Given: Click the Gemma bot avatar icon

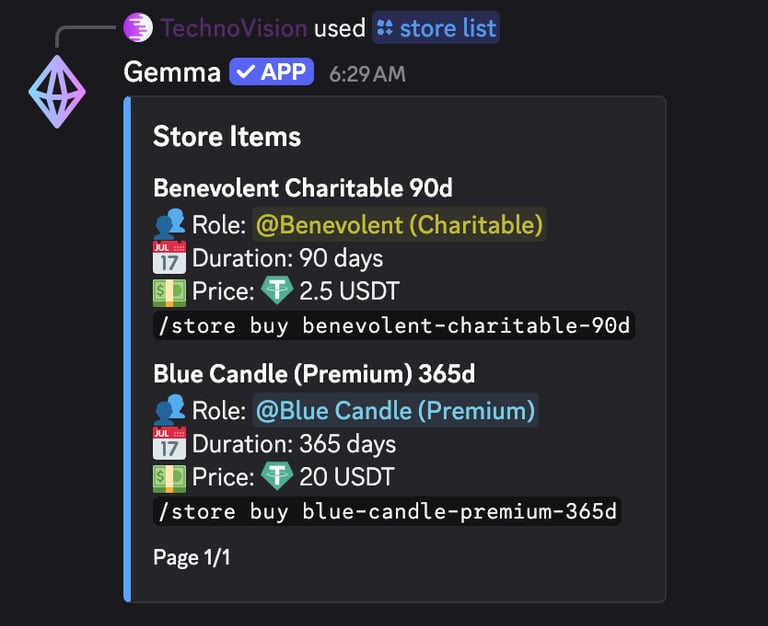Looking at the screenshot, I should pyautogui.click(x=57, y=91).
